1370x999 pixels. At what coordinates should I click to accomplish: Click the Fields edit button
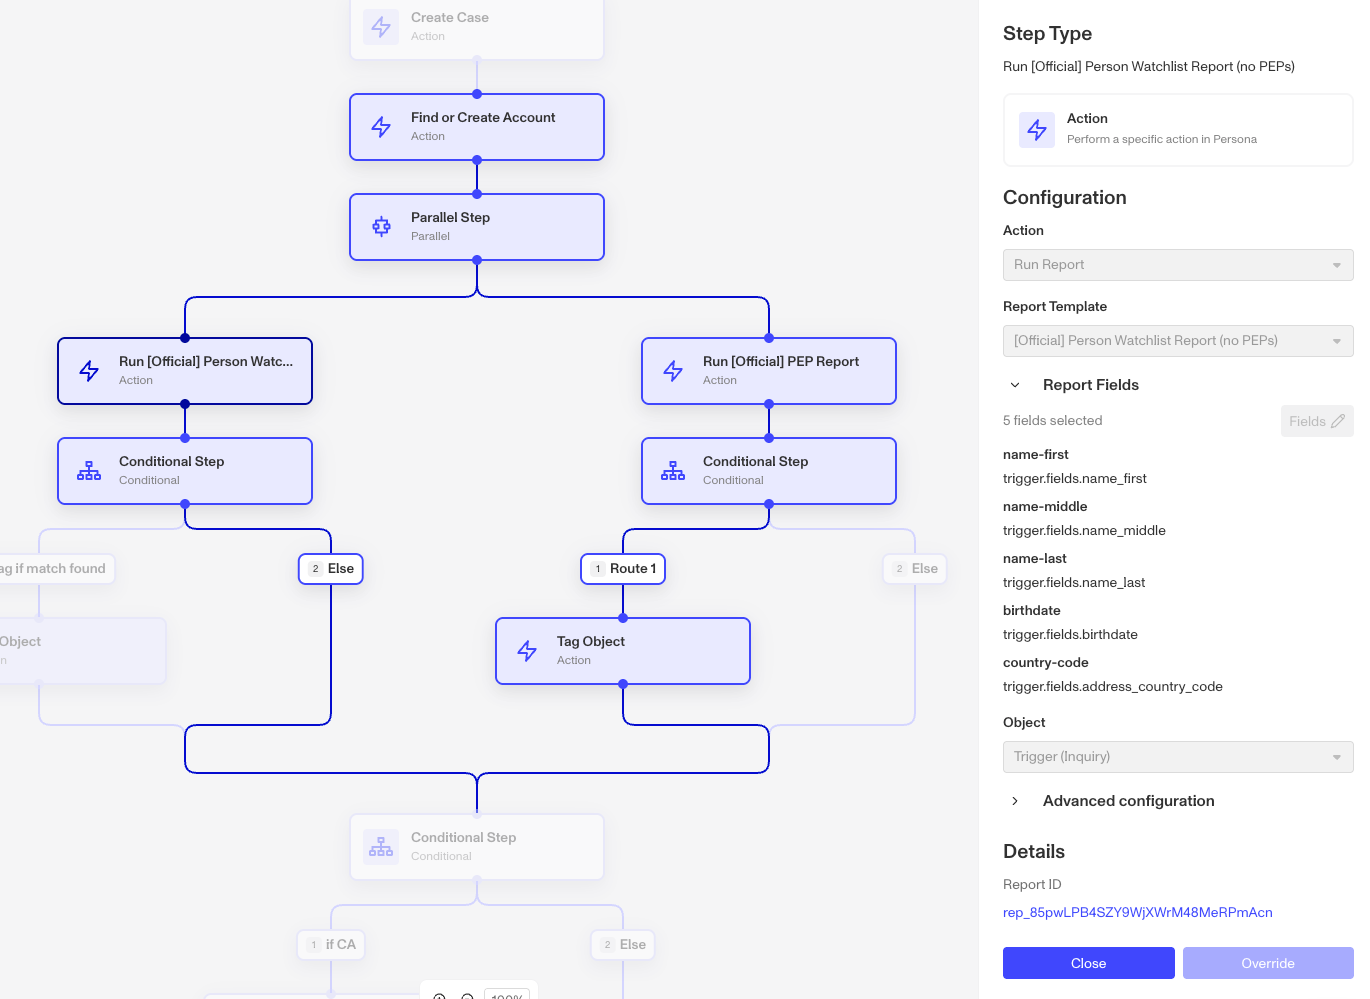pyautogui.click(x=1317, y=421)
